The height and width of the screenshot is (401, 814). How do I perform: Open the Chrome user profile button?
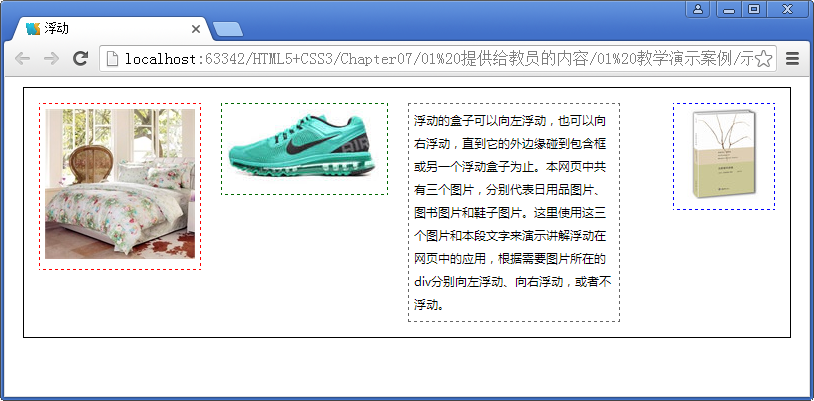point(698,9)
